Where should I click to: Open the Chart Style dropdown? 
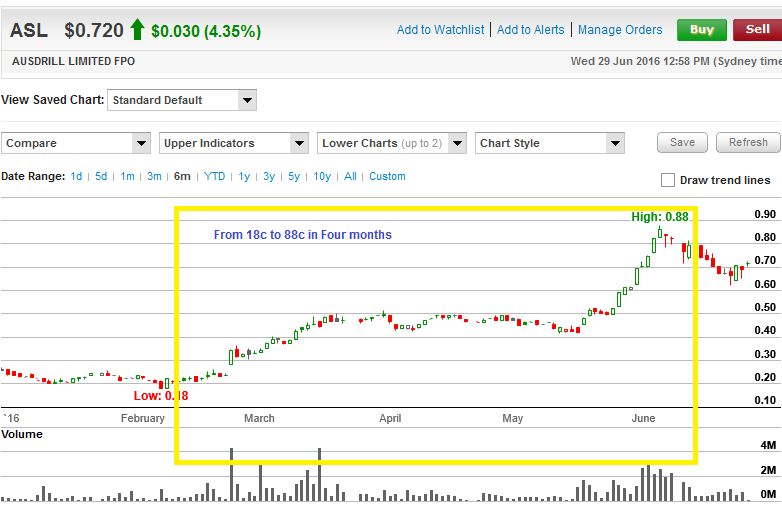tap(550, 143)
